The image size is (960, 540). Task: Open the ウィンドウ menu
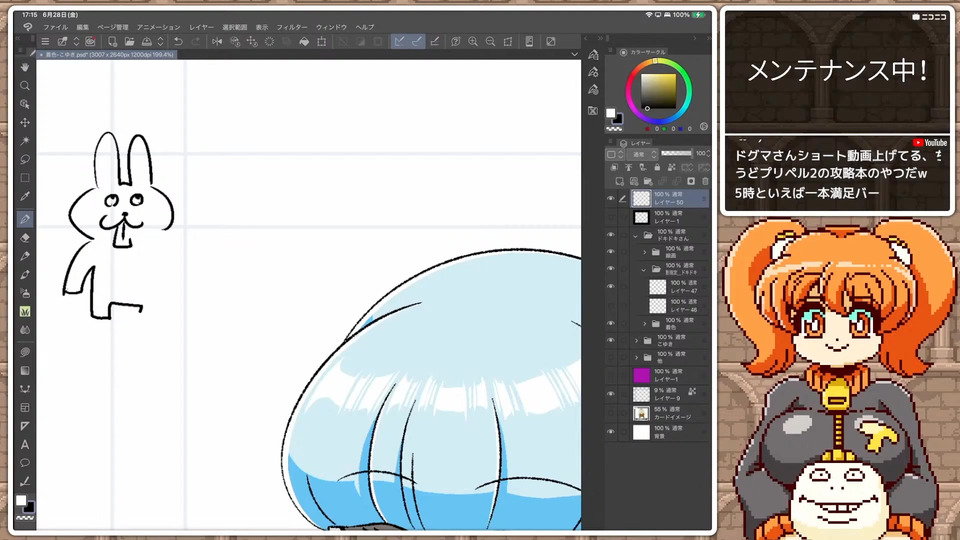point(331,28)
